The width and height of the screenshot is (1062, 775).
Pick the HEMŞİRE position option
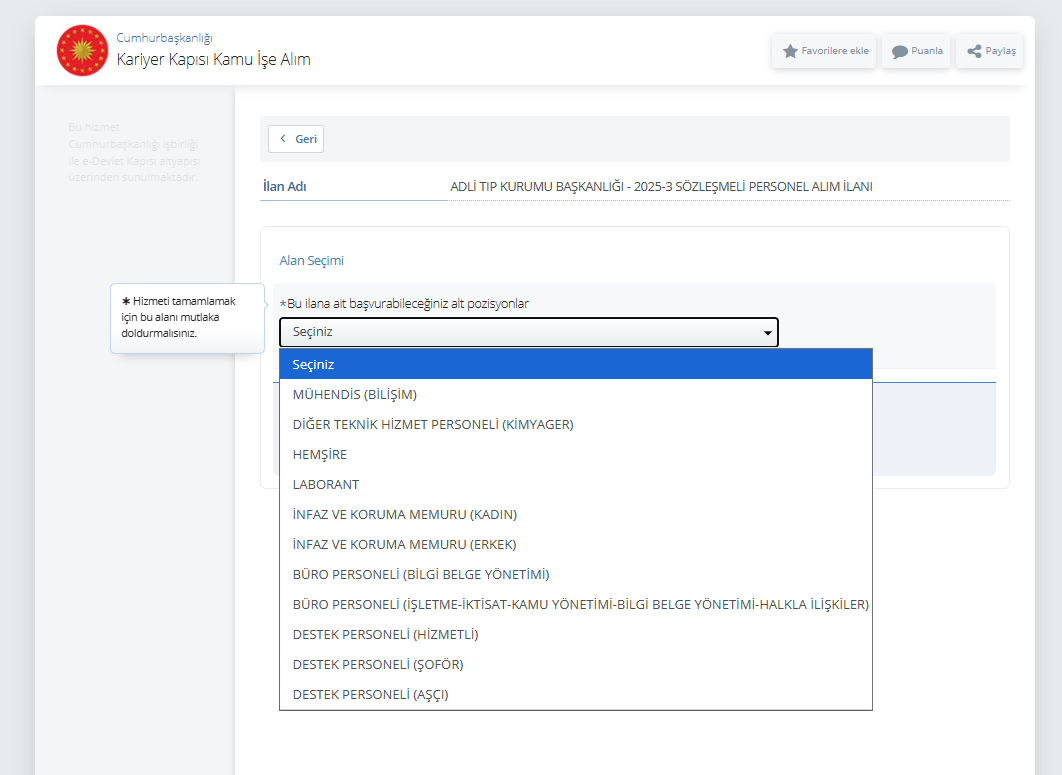[x=320, y=454]
